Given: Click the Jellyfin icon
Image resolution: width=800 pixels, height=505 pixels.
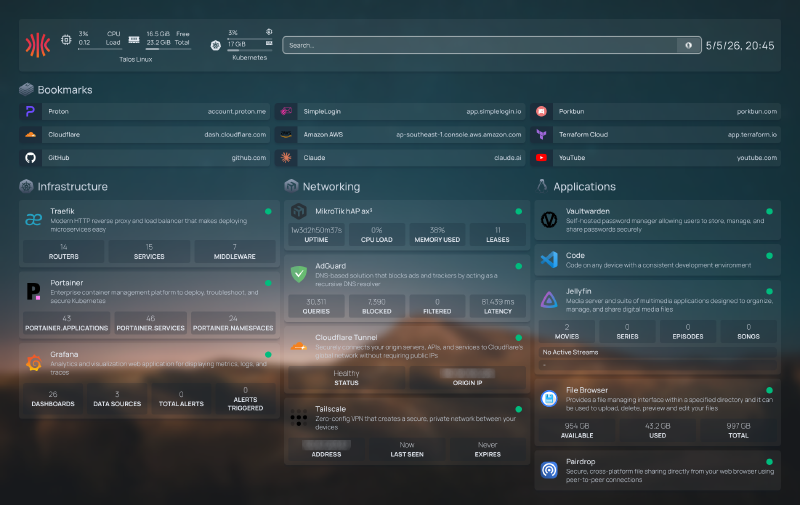Looking at the screenshot, I should click(549, 300).
